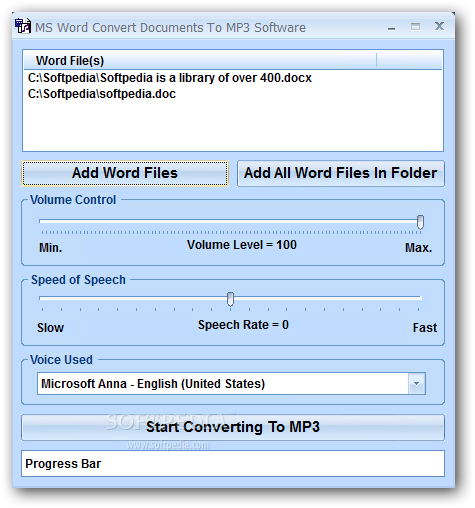Click the Add Word Files button
The height and width of the screenshot is (508, 475).
(125, 173)
